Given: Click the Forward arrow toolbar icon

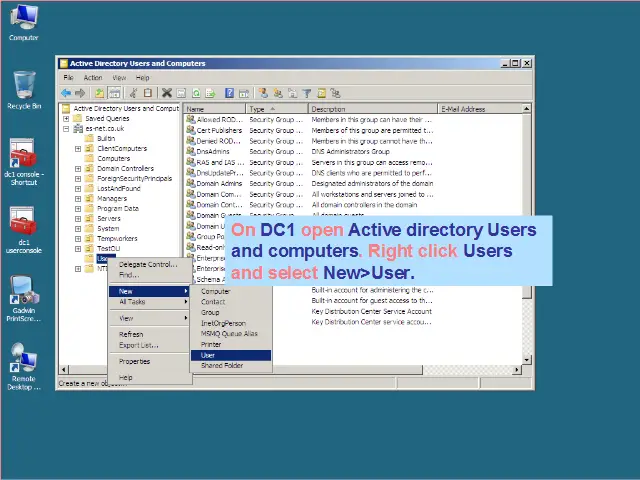Looking at the screenshot, I should pyautogui.click(x=80, y=93).
